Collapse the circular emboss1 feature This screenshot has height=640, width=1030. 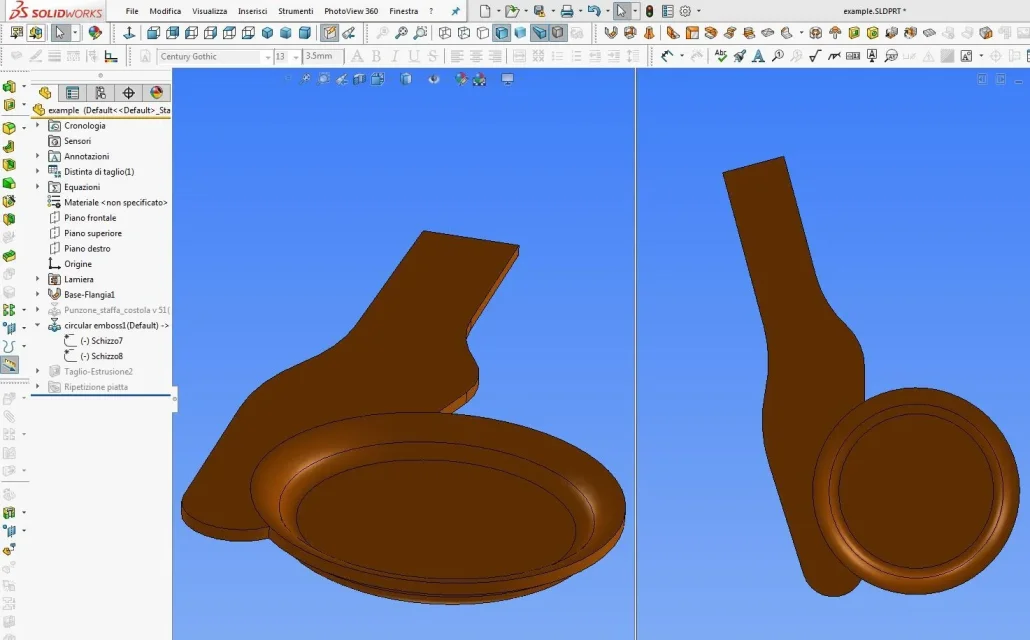37,325
